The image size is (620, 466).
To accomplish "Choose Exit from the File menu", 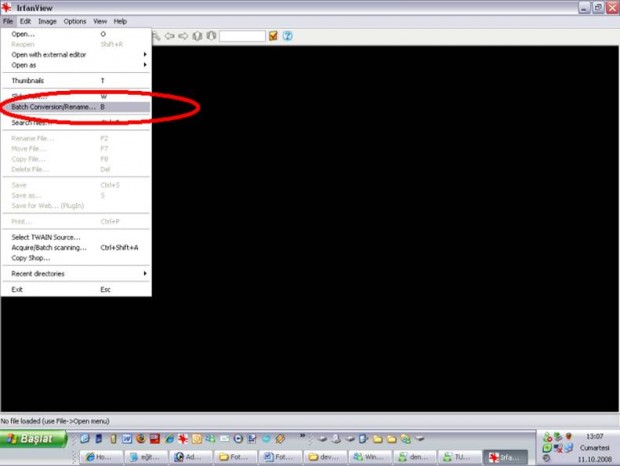I will coord(76,289).
